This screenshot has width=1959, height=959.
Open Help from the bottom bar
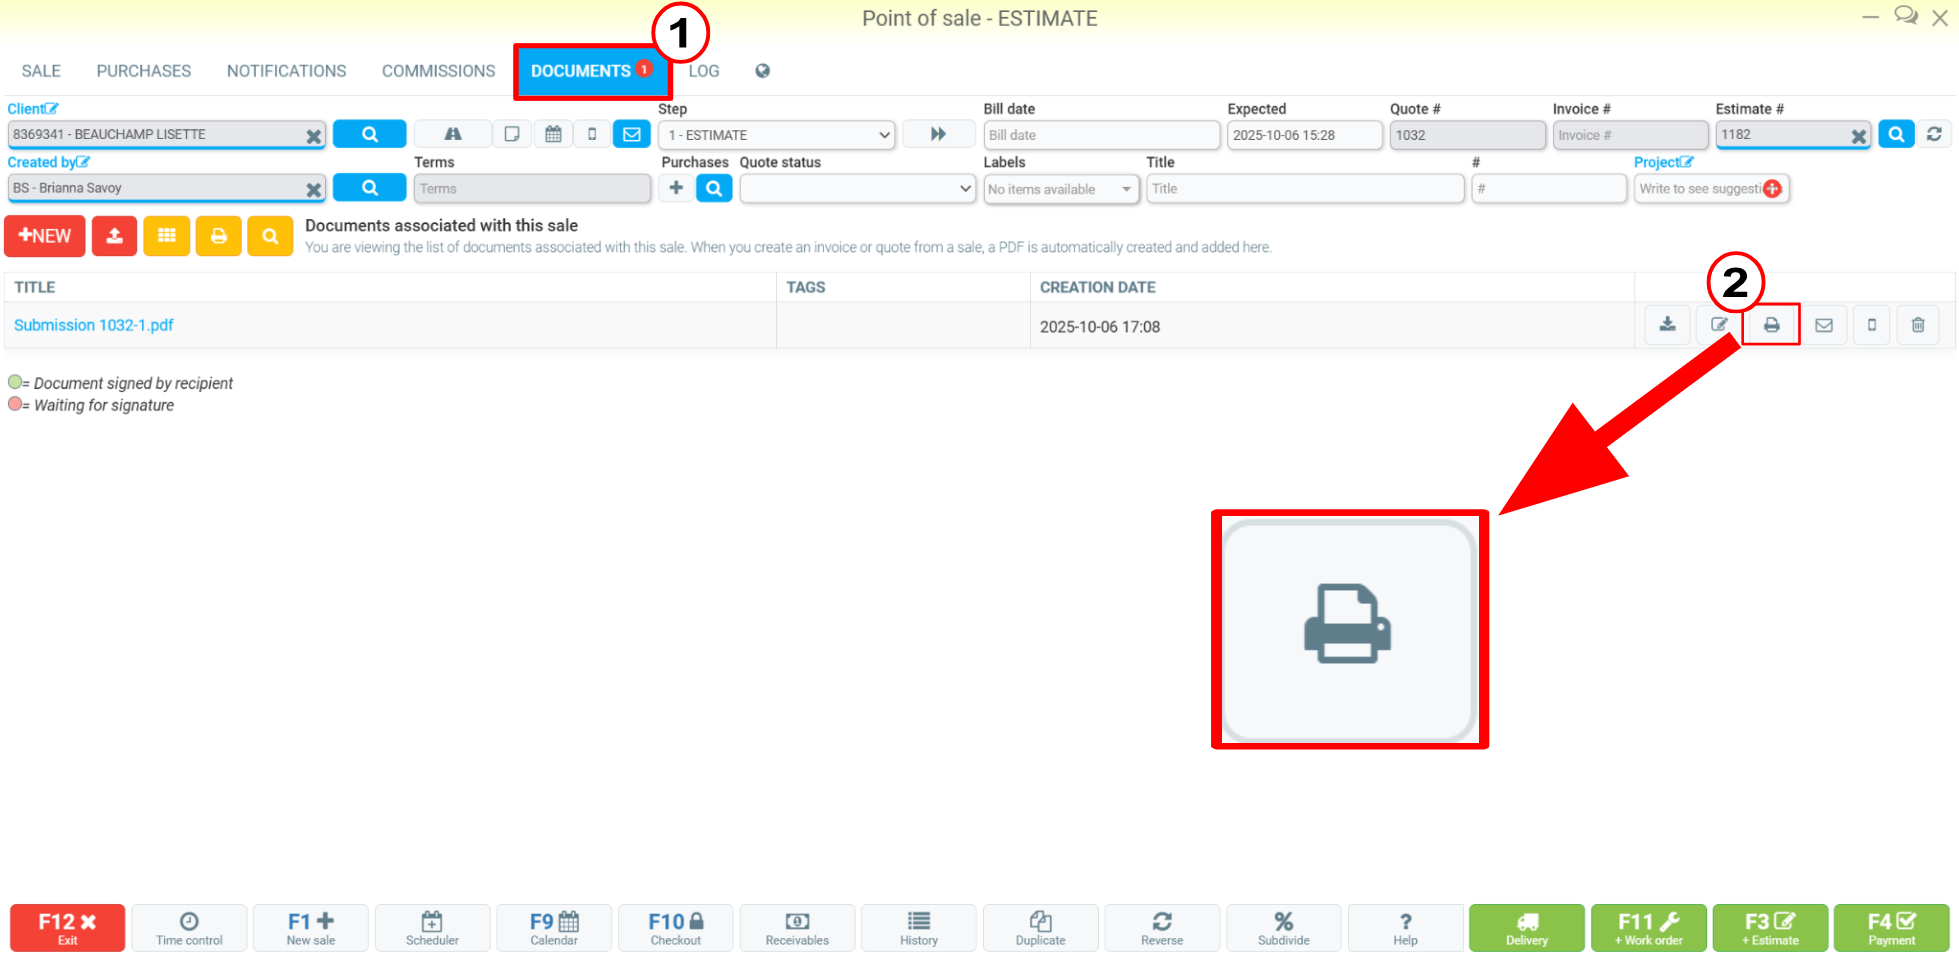[1405, 928]
